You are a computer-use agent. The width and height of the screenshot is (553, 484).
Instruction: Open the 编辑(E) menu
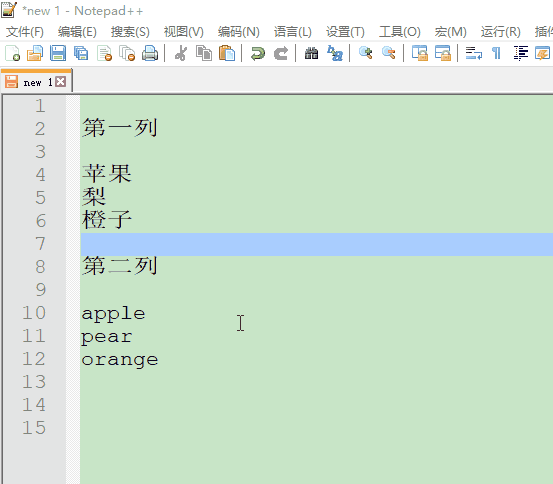click(x=77, y=32)
